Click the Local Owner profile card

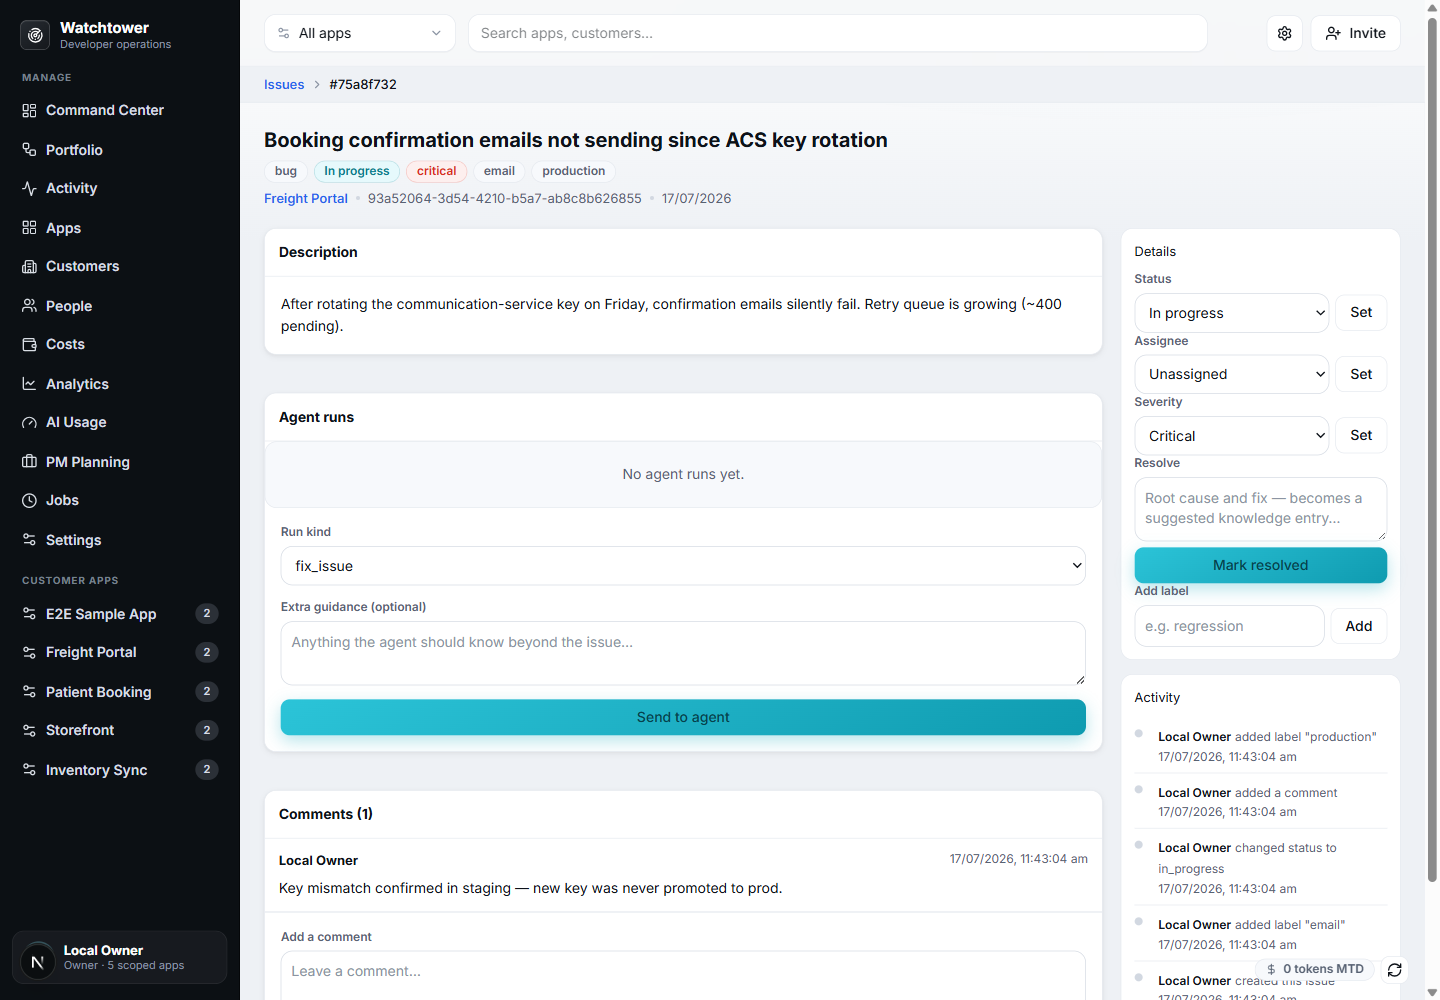coord(120,958)
